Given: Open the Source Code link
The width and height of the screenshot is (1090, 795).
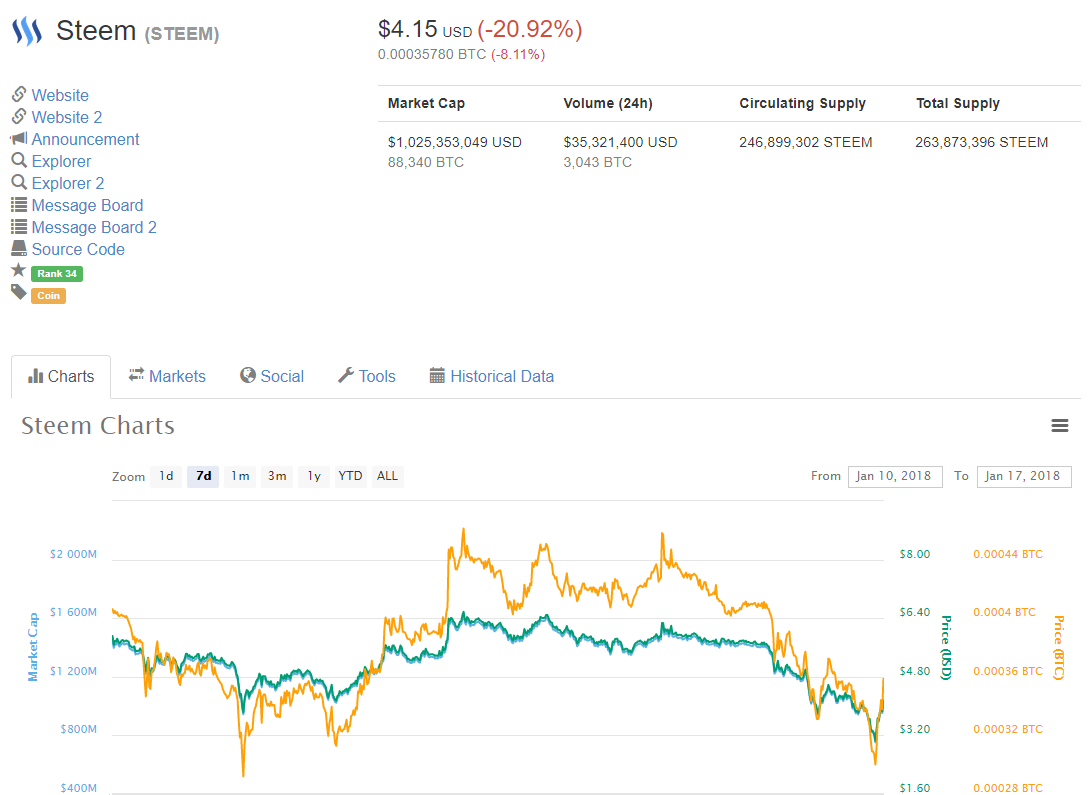Looking at the screenshot, I should [78, 249].
